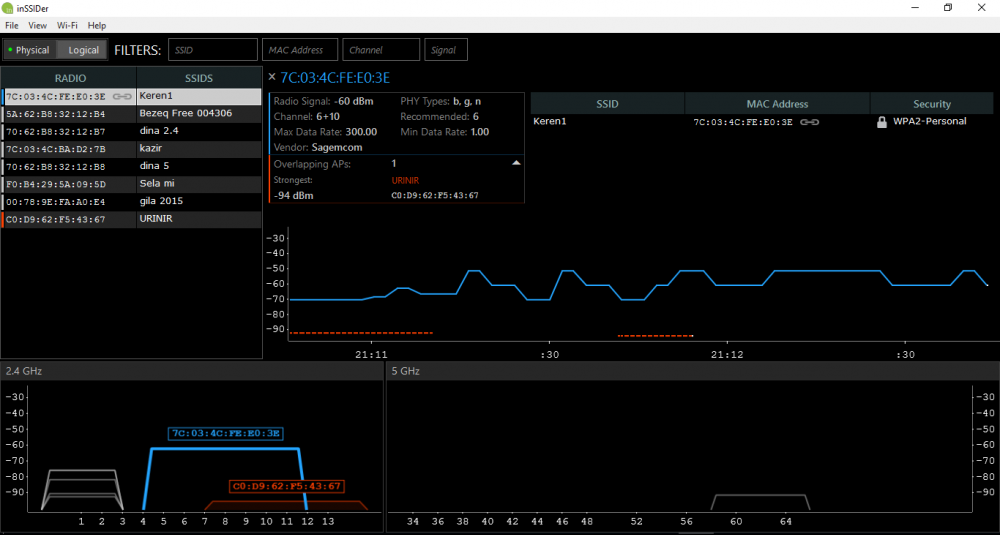Image resolution: width=1000 pixels, height=535 pixels.
Task: Click the URINIR strongest overlapping AP name
Action: (x=405, y=180)
